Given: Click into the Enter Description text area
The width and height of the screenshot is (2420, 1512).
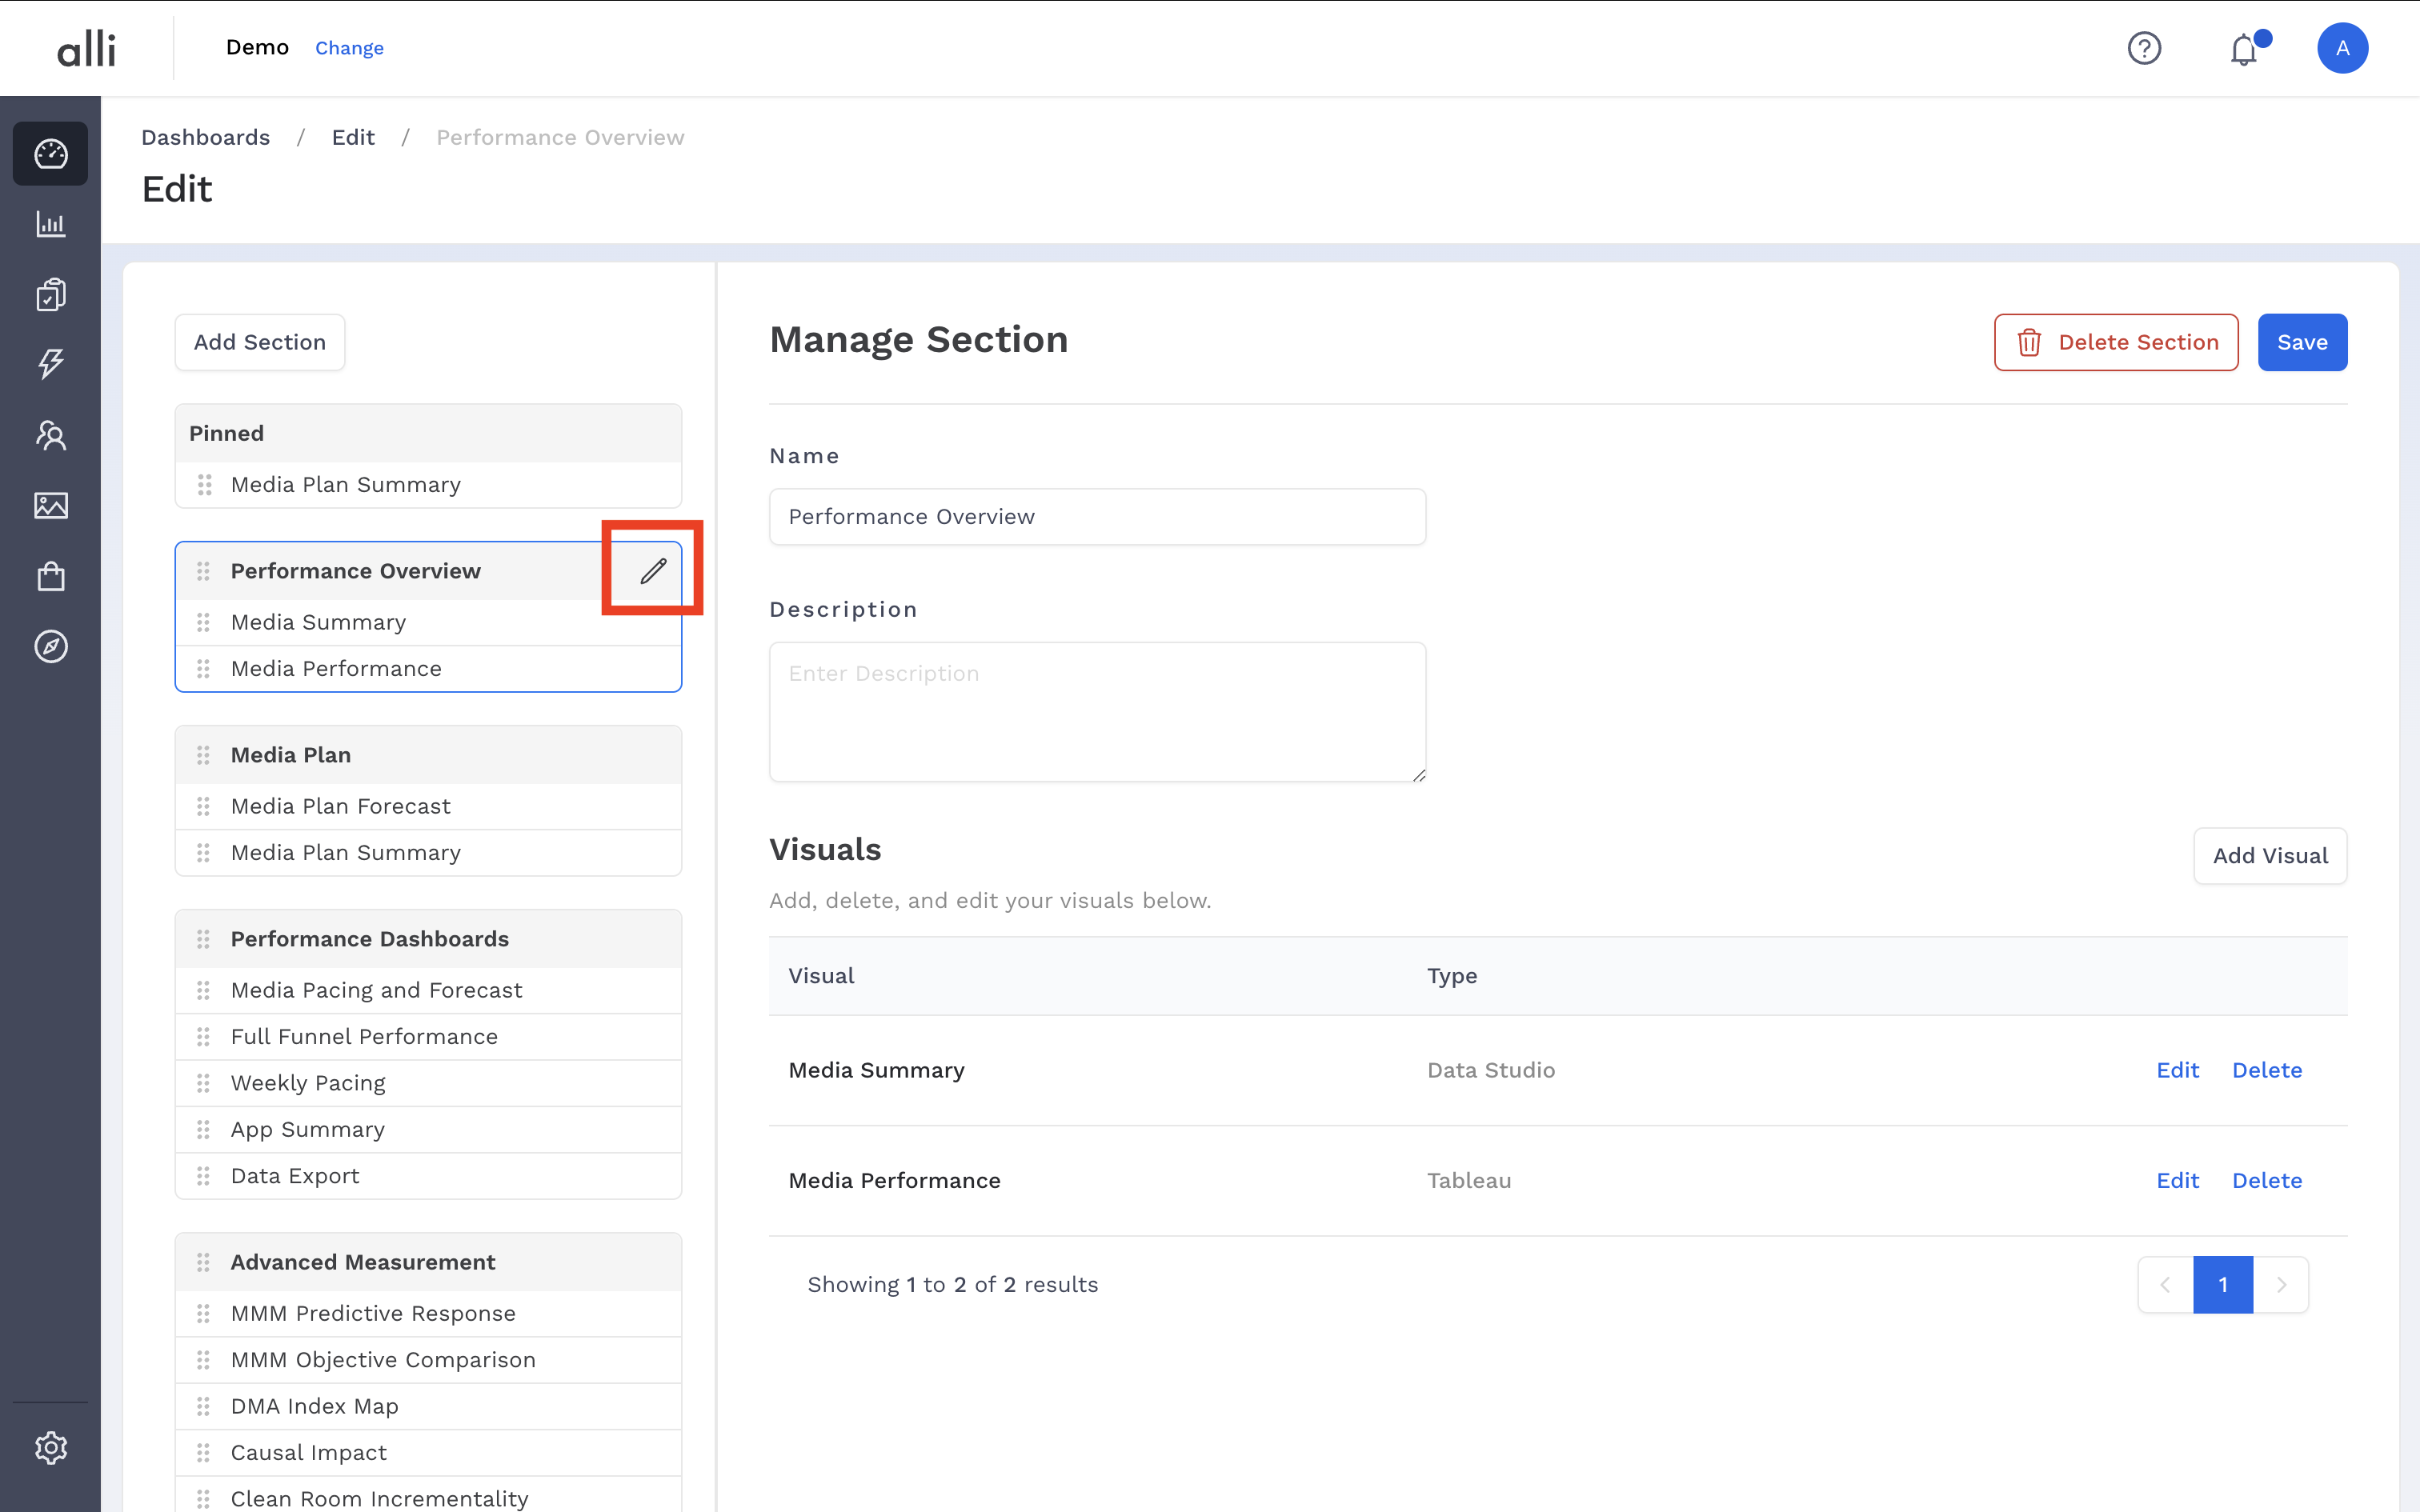Looking at the screenshot, I should [1097, 712].
